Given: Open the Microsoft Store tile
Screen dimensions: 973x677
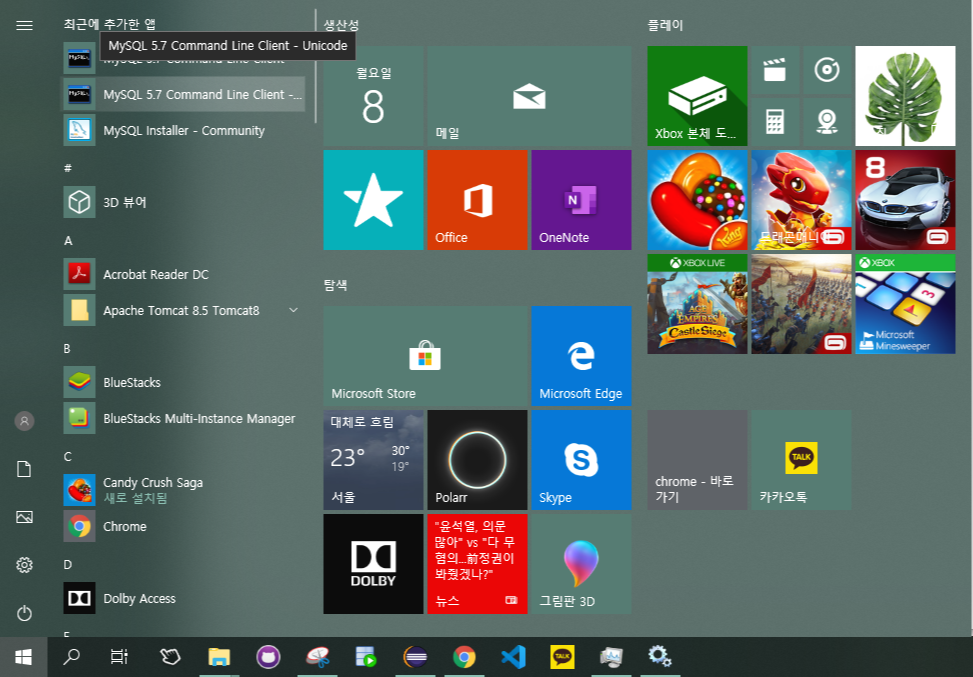Looking at the screenshot, I should tap(425, 356).
